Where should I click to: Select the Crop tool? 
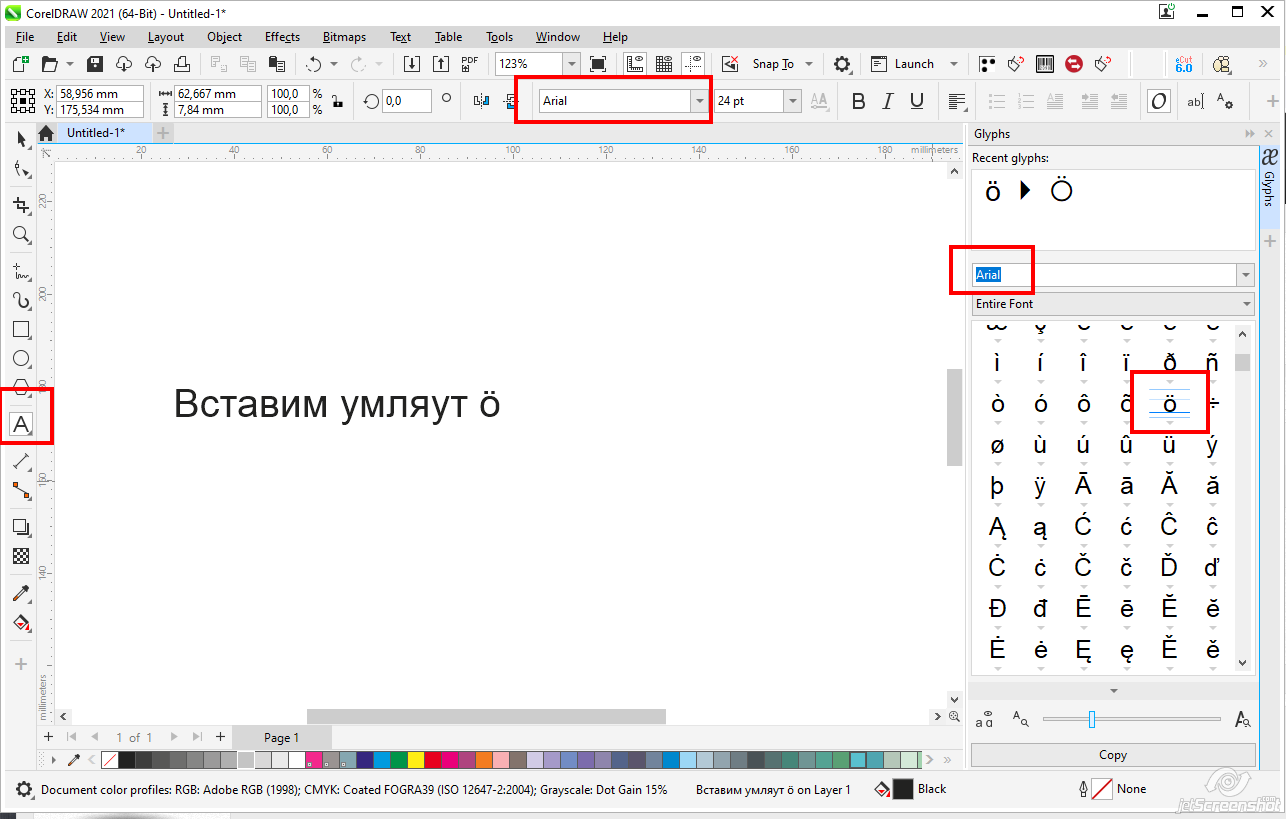pos(21,205)
